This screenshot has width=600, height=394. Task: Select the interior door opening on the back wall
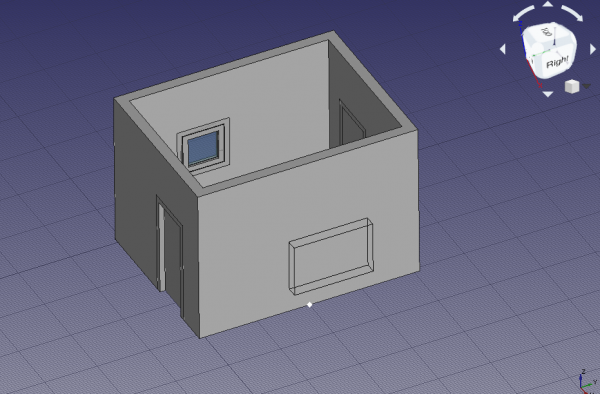351,122
